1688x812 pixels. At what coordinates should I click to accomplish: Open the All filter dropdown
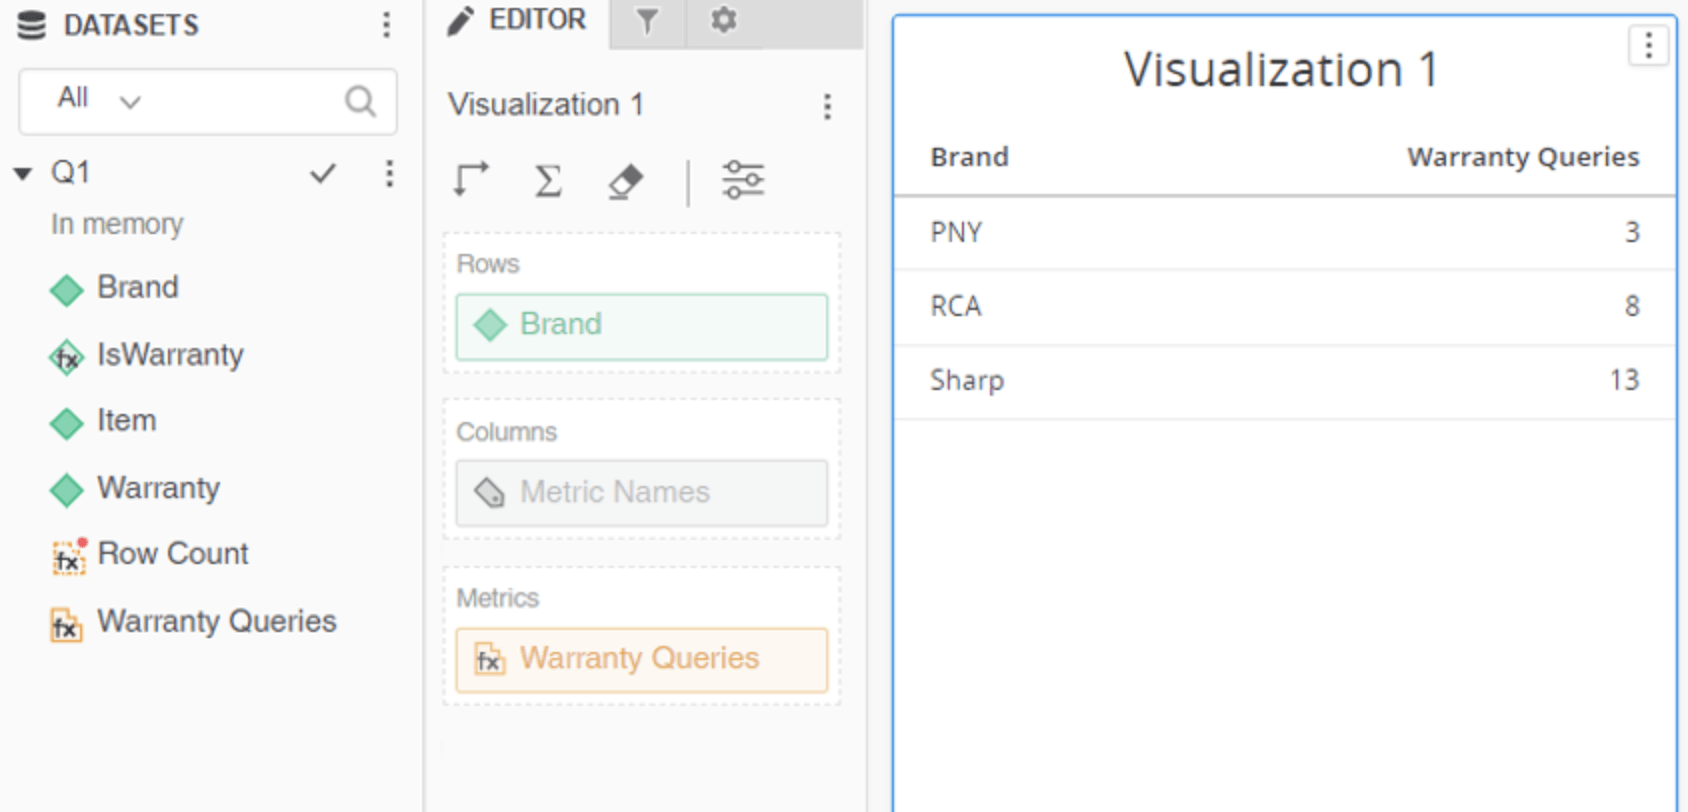click(98, 100)
